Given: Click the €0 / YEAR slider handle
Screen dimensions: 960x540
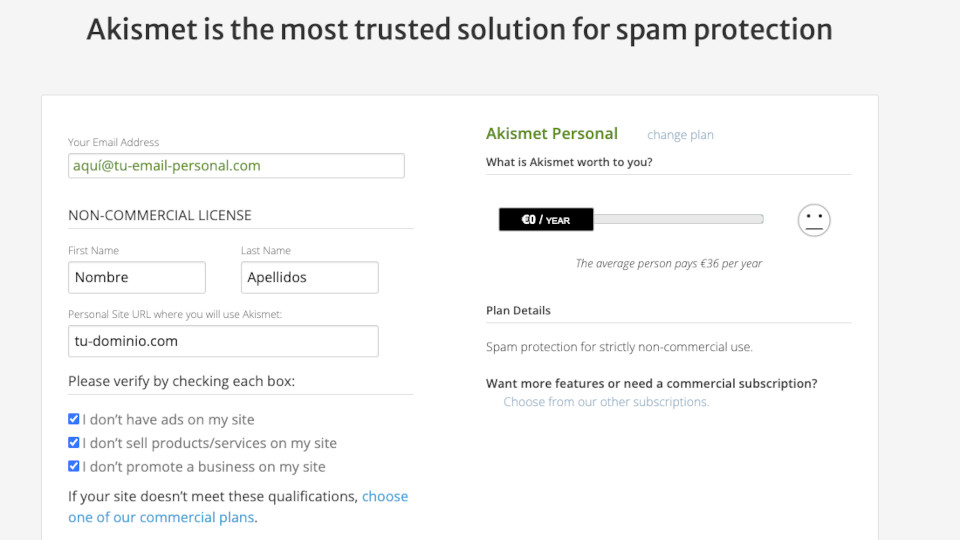Looking at the screenshot, I should [546, 219].
